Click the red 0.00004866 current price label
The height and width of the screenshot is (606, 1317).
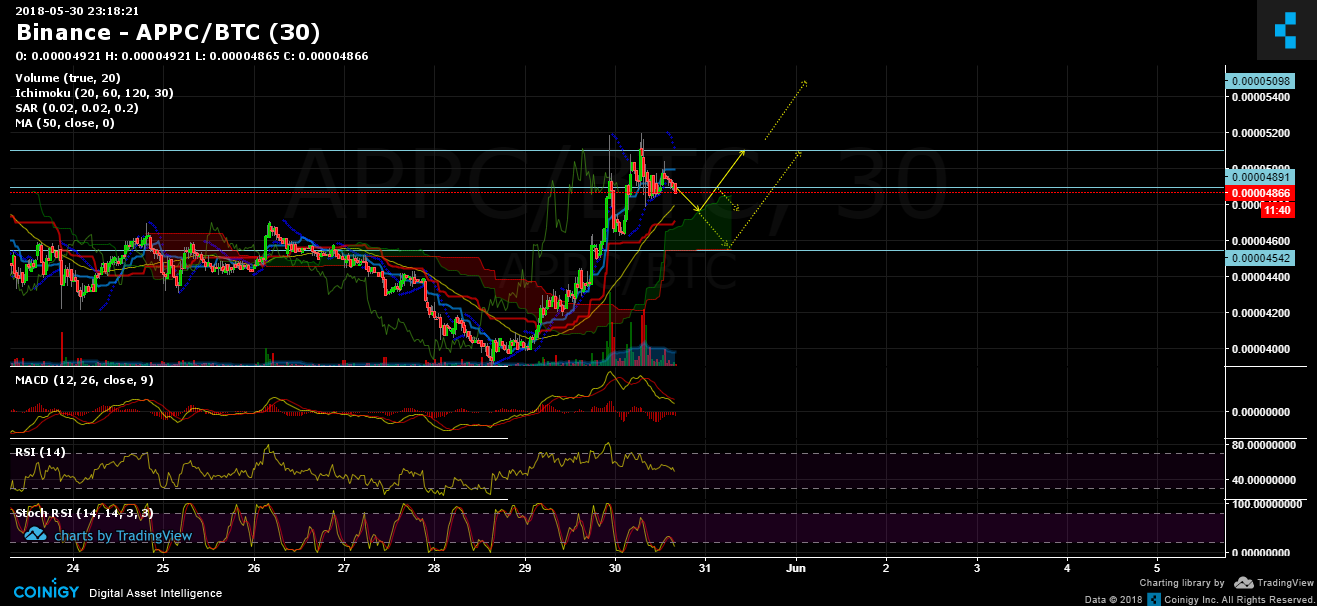1262,193
